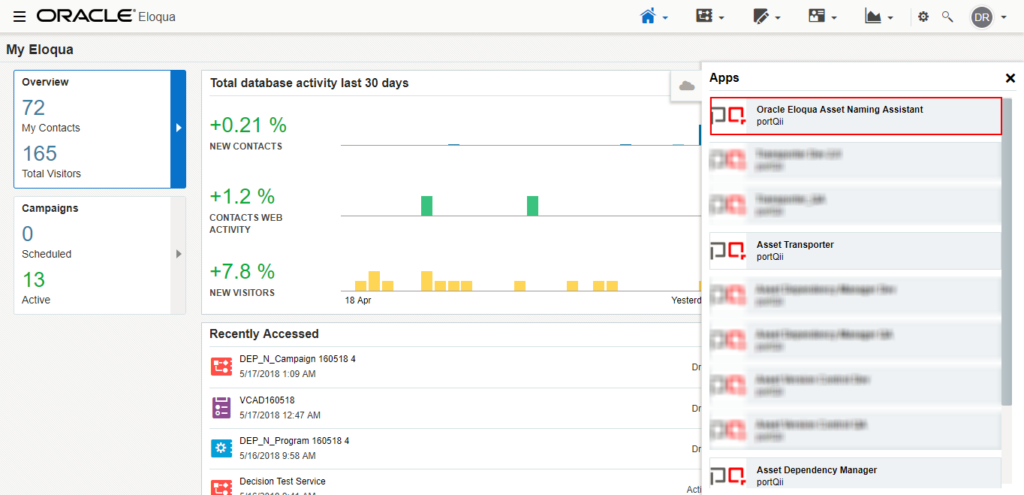Click the Recently Accessed heading
This screenshot has width=1024, height=495.
click(x=264, y=334)
